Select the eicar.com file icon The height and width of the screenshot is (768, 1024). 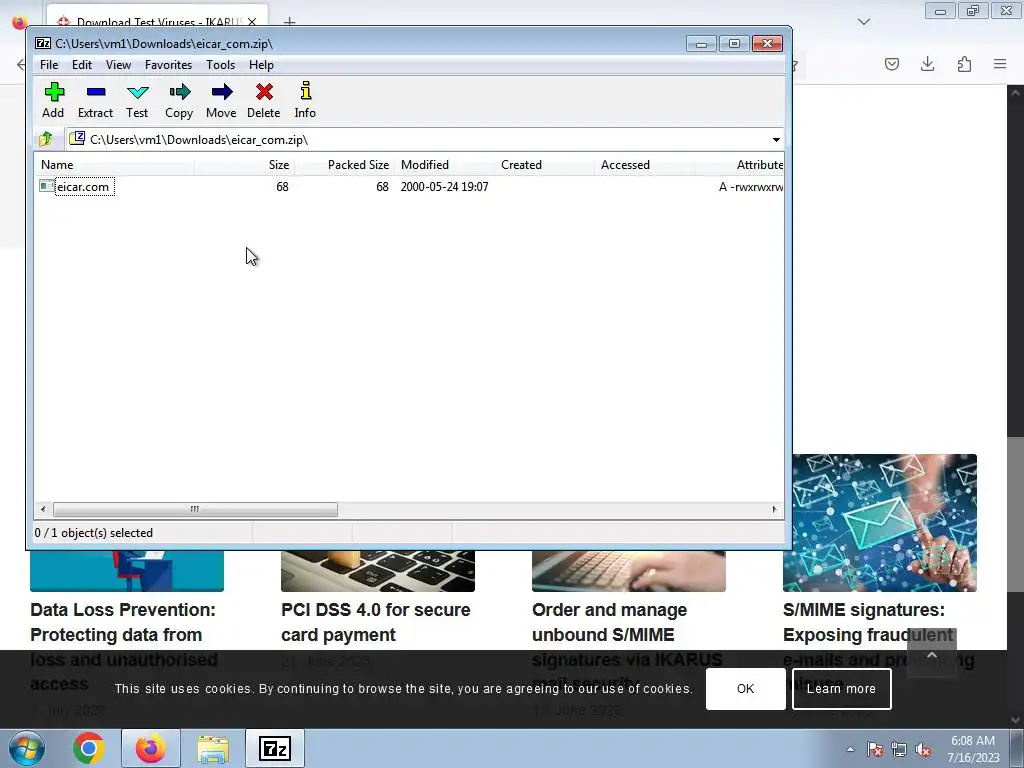(46, 186)
